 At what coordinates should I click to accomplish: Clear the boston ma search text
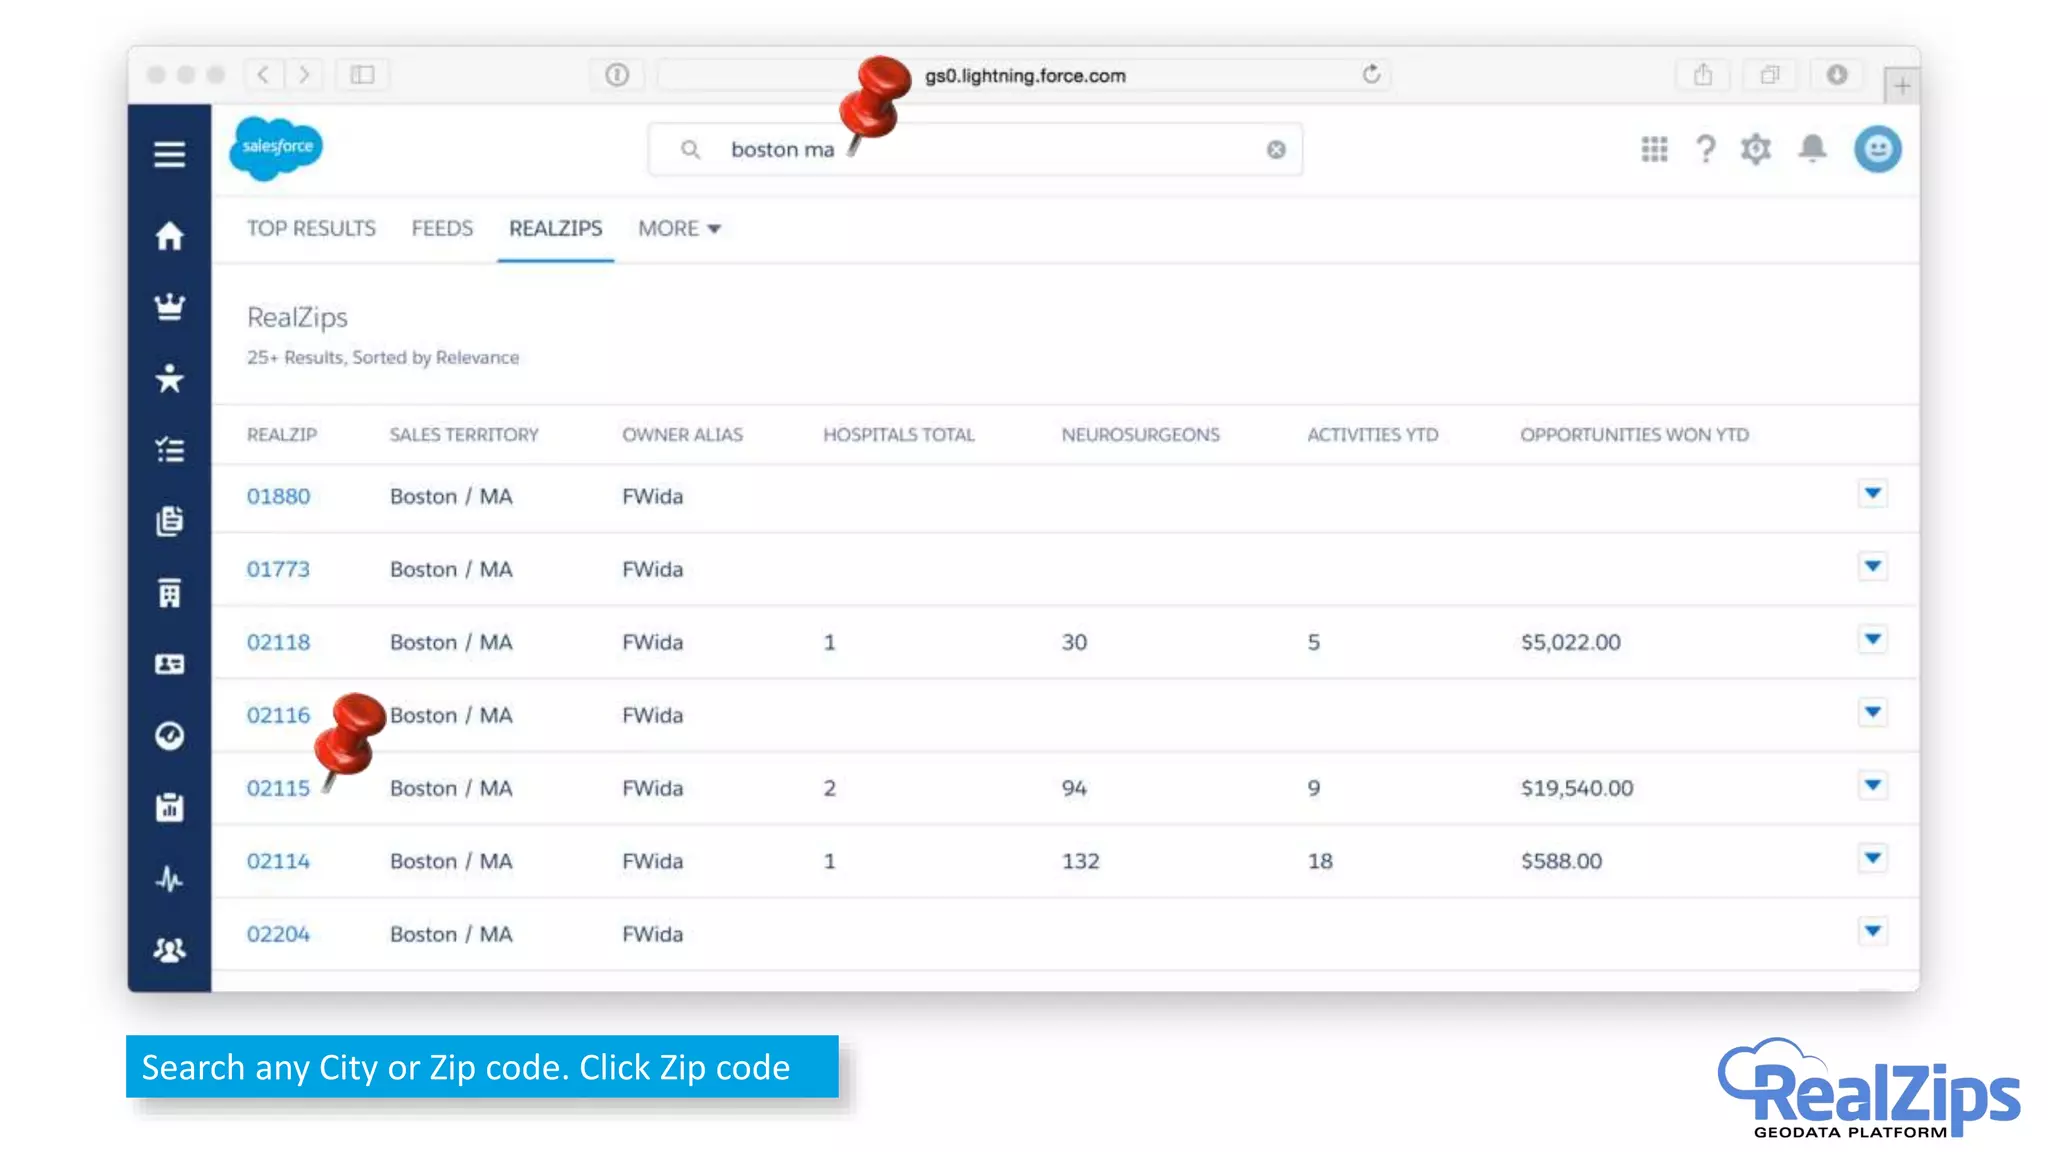pyautogui.click(x=1276, y=150)
